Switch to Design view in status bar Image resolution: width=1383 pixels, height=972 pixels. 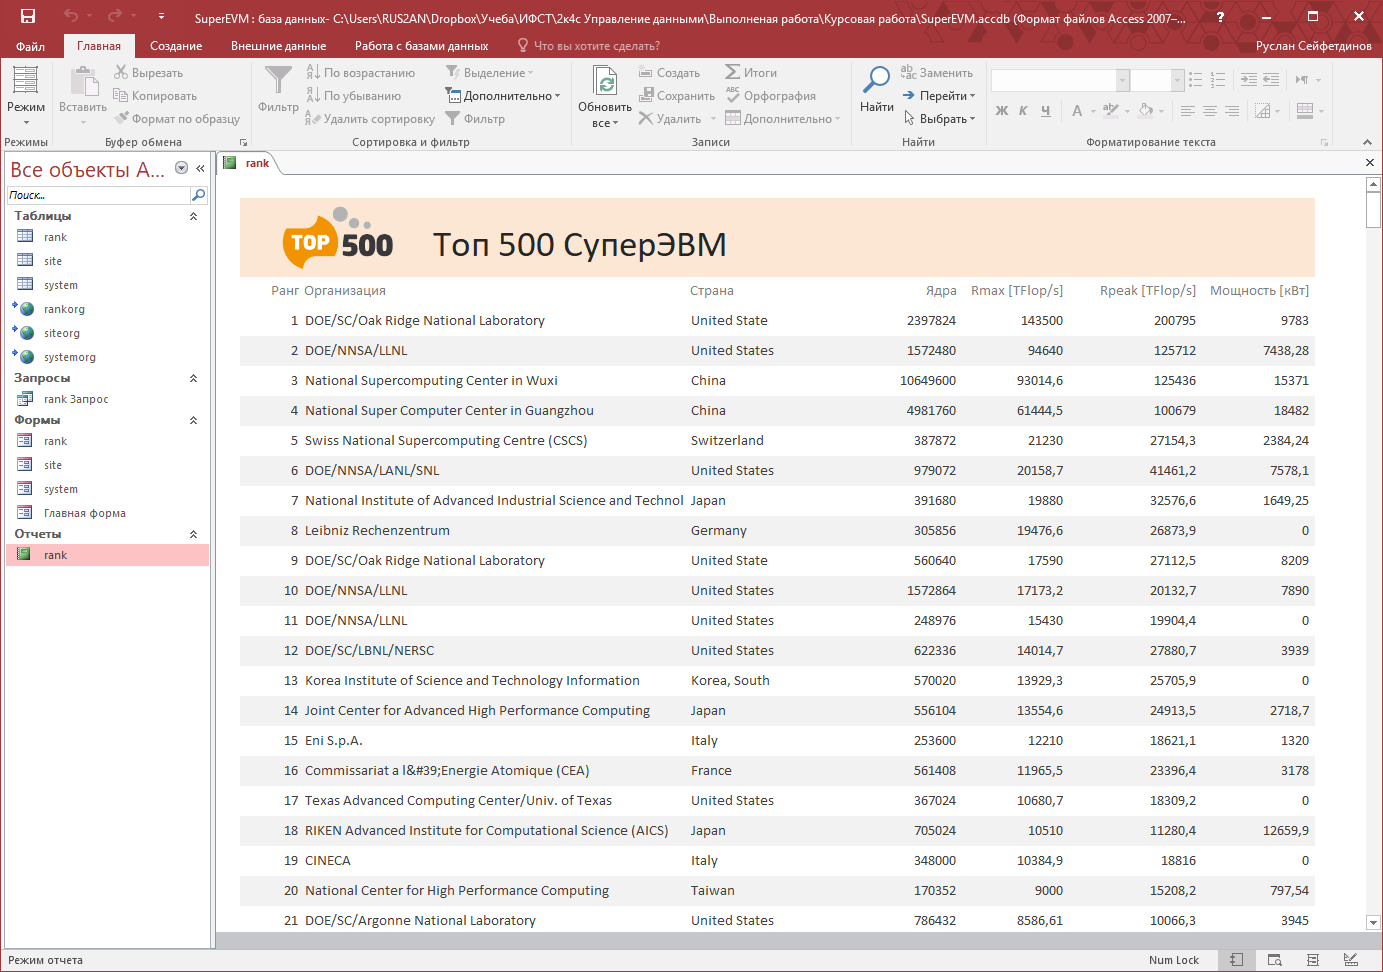1351,960
